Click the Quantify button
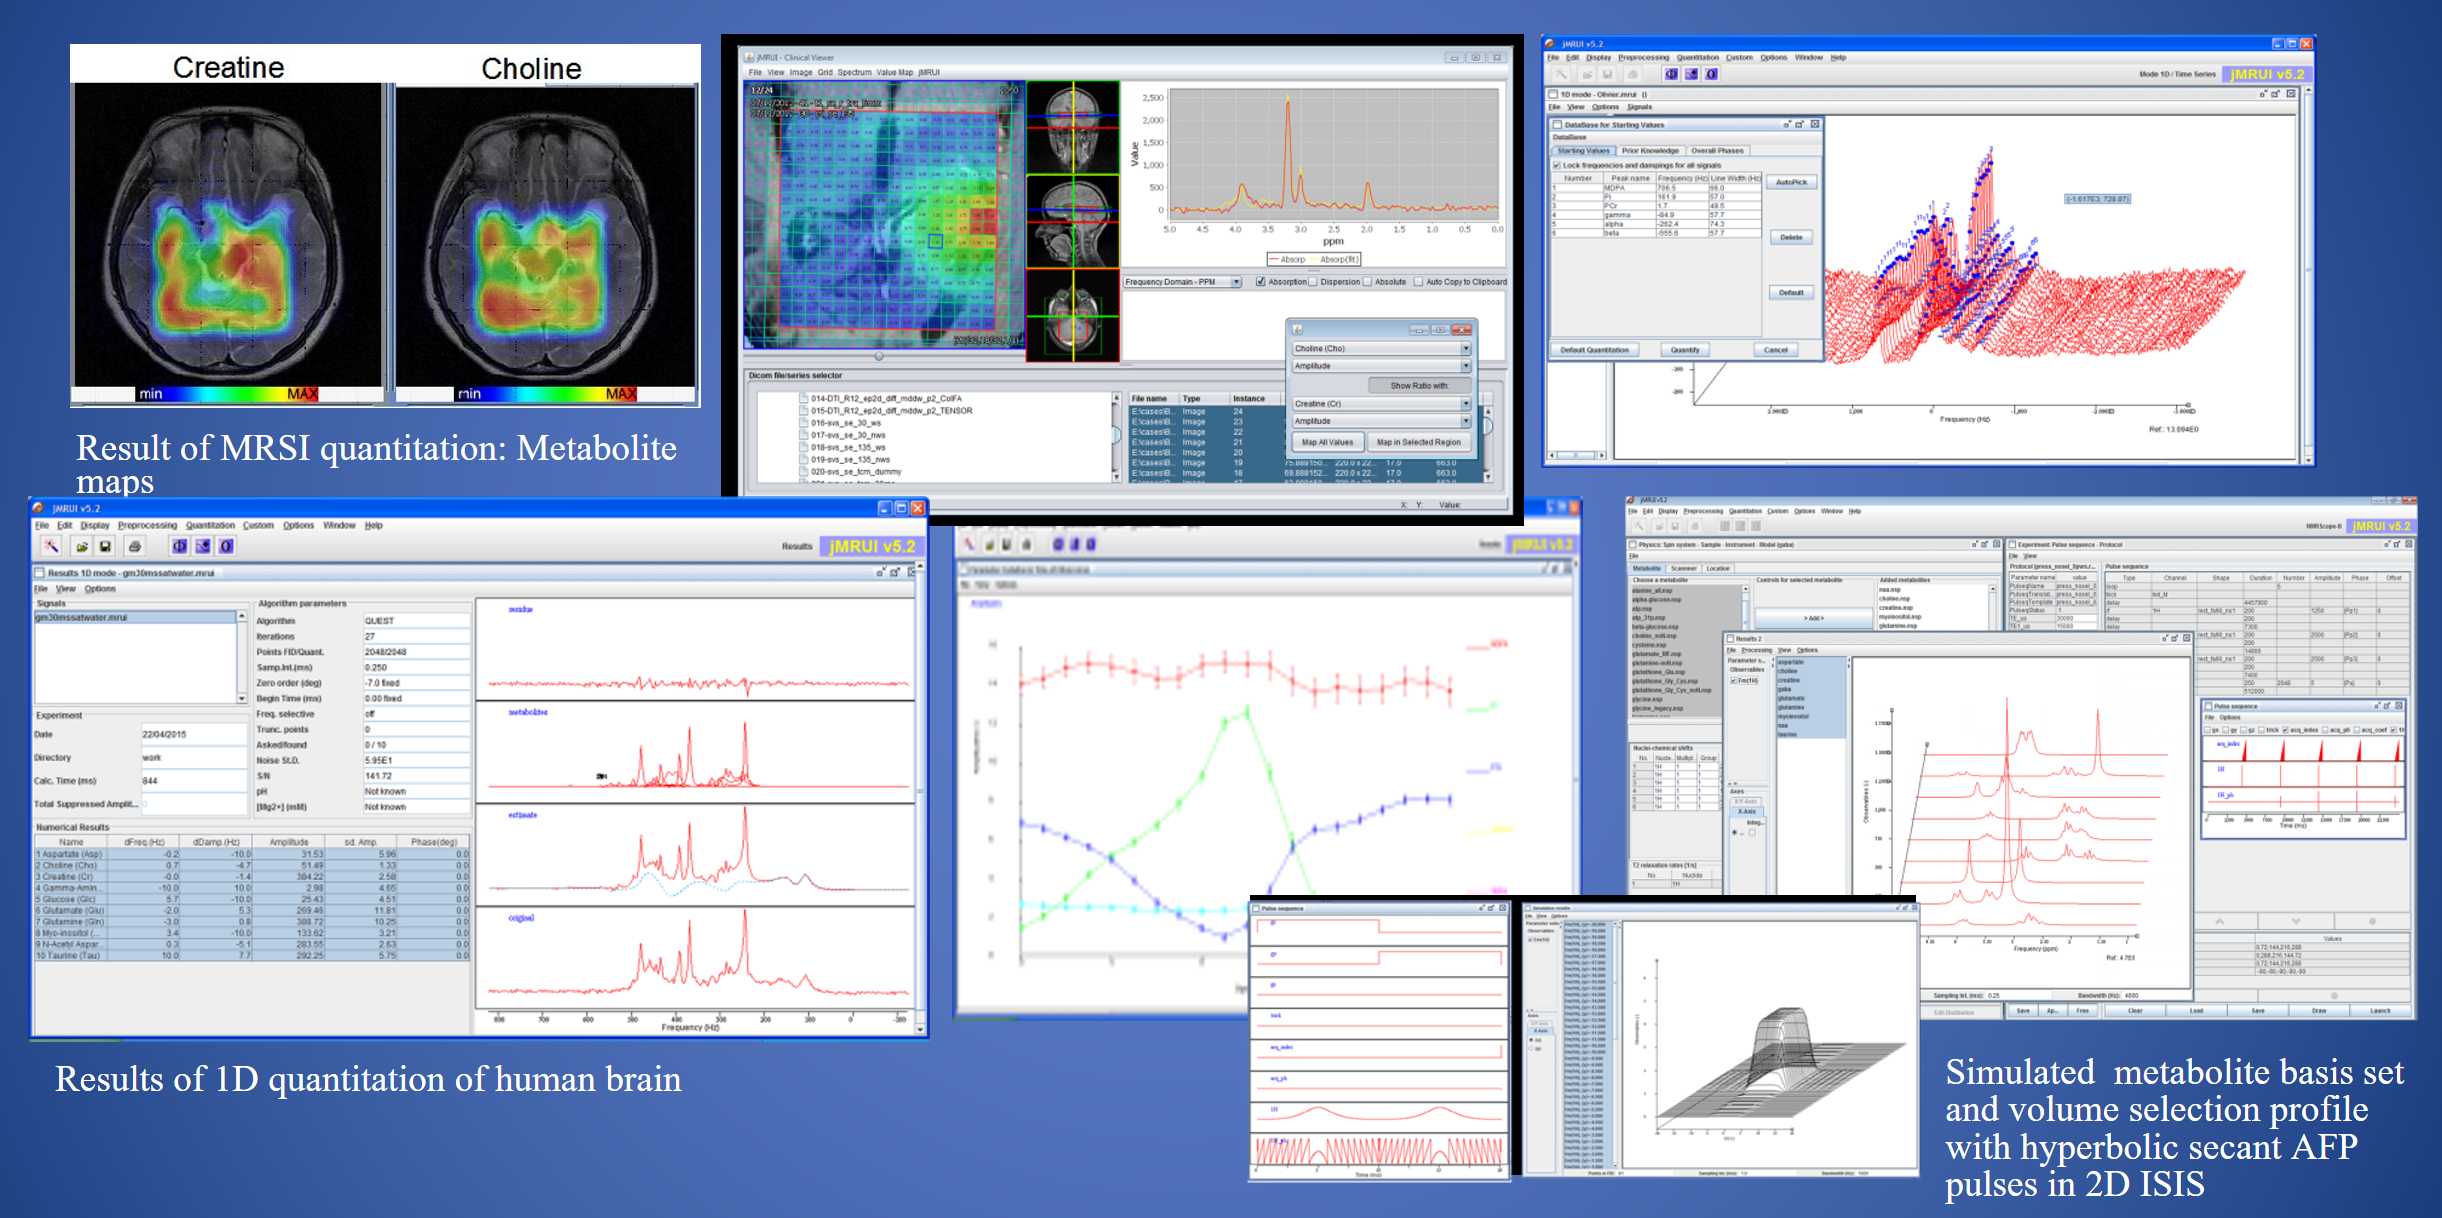The width and height of the screenshot is (2442, 1218). pyautogui.click(x=1684, y=350)
